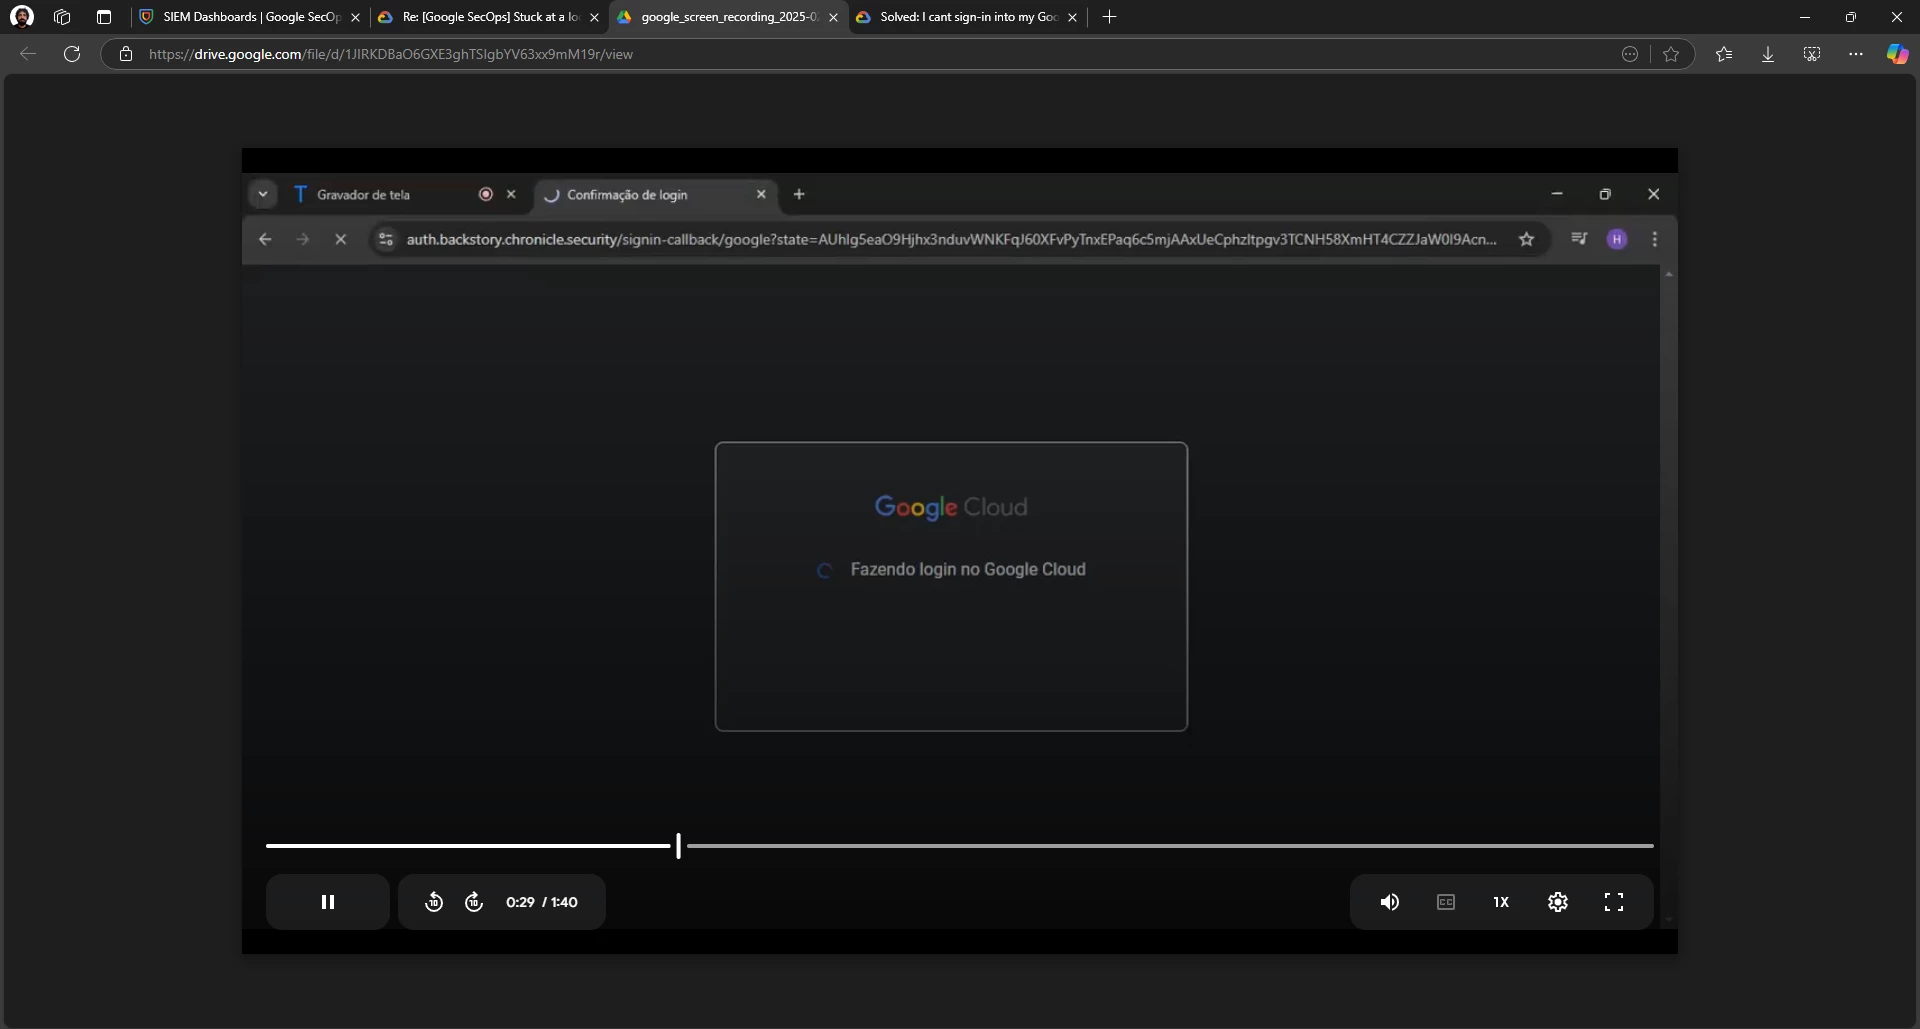1920x1029 pixels.
Task: Click the recorded Chrome forward arrow
Action: pos(303,239)
